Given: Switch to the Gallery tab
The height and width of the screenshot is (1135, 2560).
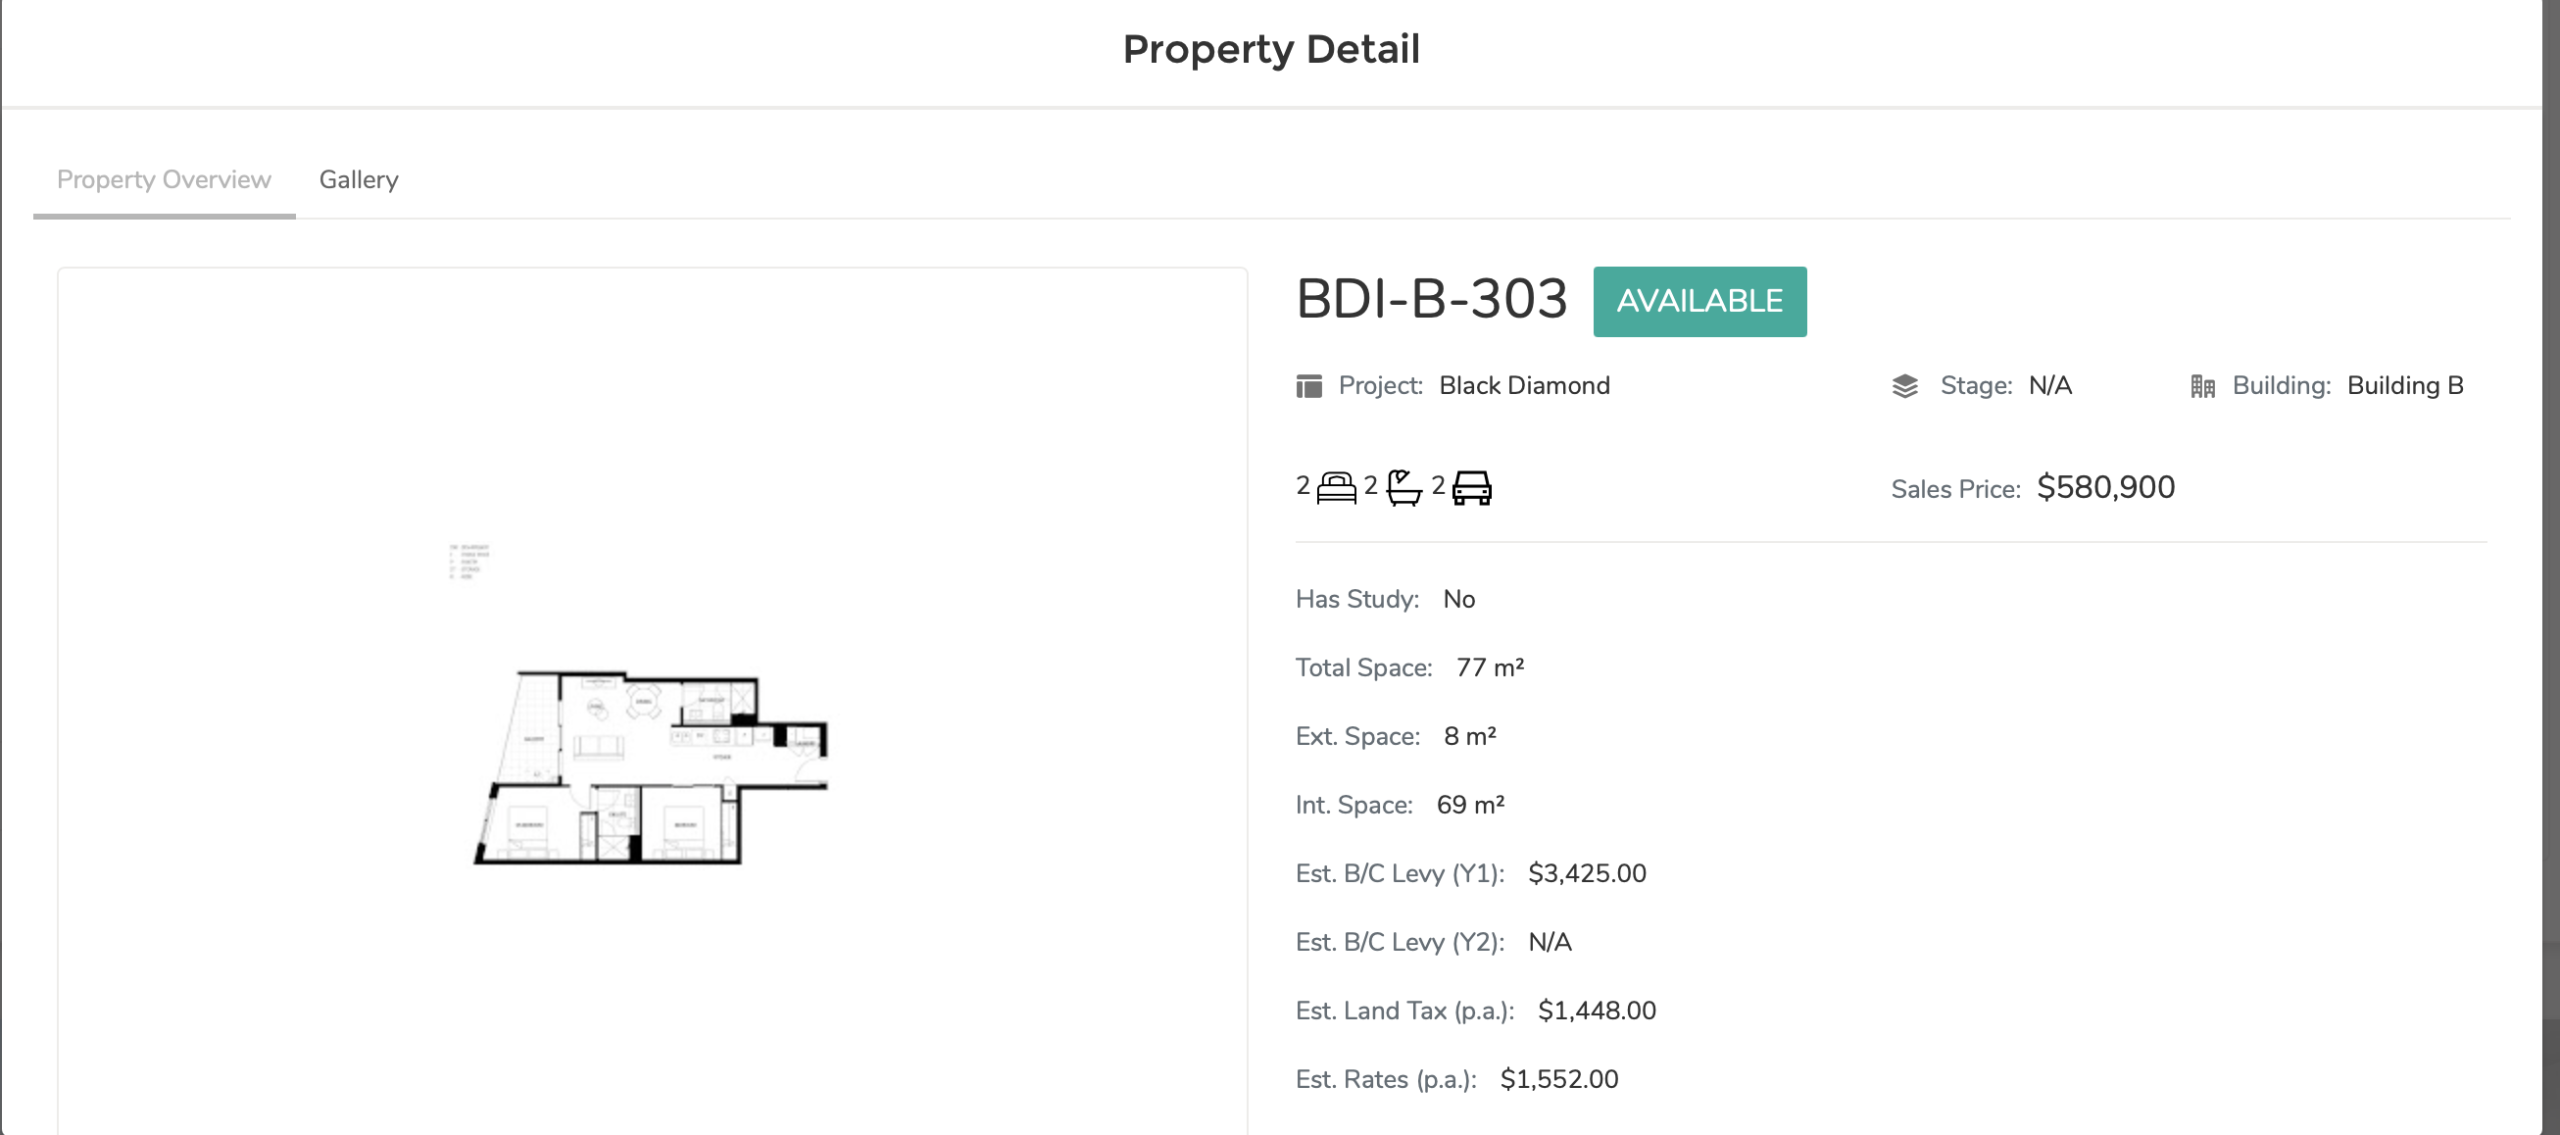Looking at the screenshot, I should (358, 180).
